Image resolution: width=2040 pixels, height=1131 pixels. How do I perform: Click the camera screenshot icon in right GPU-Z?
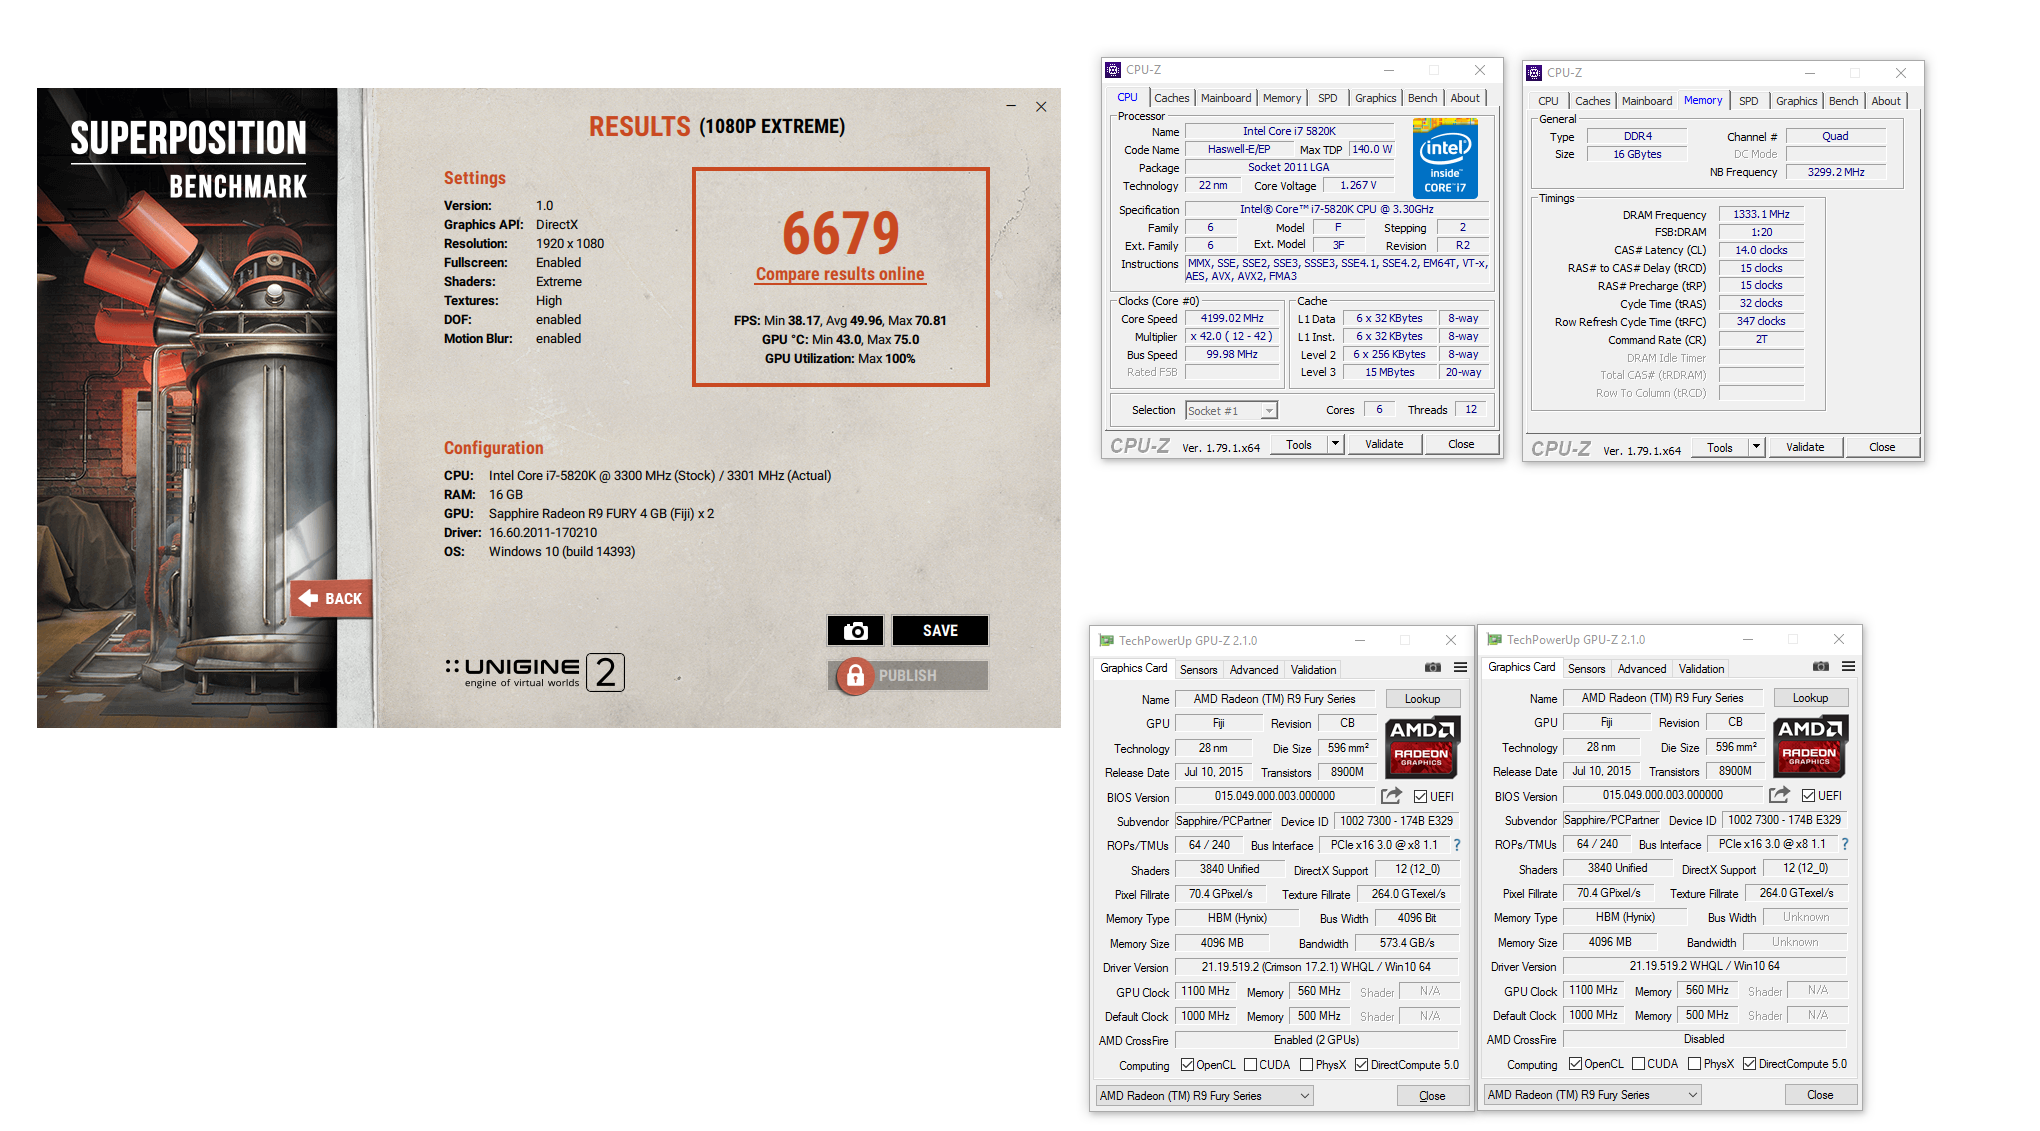(x=1821, y=667)
